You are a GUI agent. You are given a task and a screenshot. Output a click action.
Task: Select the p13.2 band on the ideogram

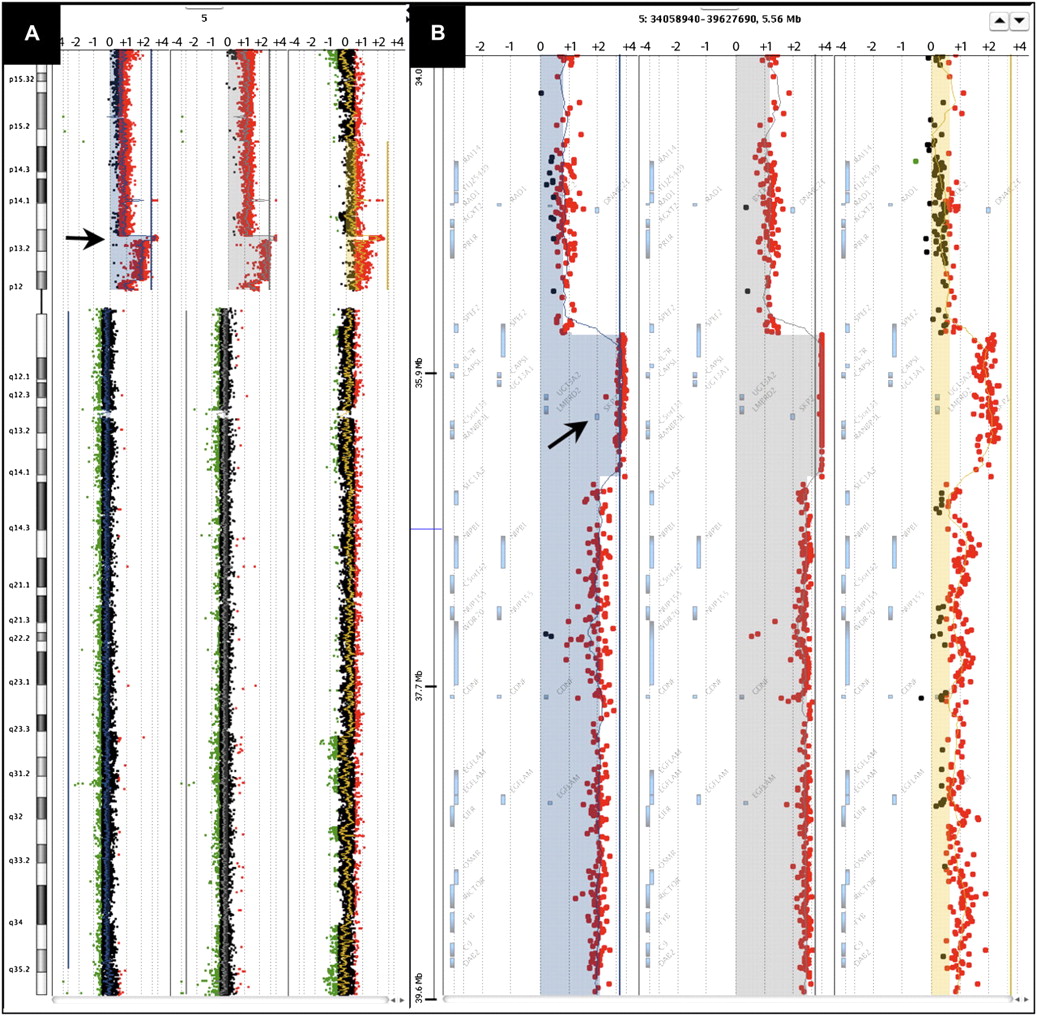click(42, 246)
